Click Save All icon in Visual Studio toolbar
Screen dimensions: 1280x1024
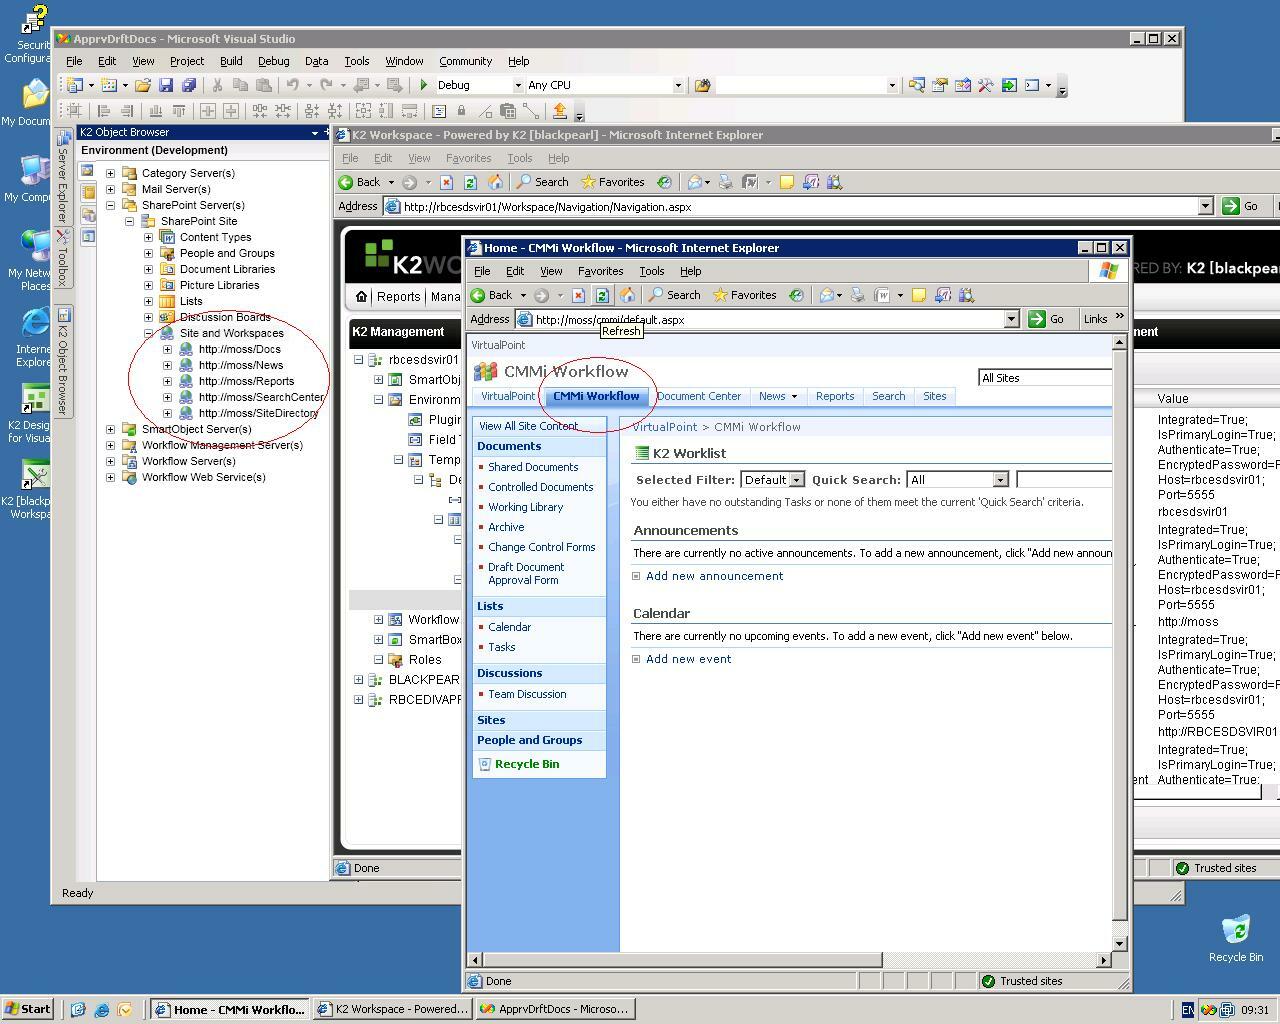coord(188,85)
